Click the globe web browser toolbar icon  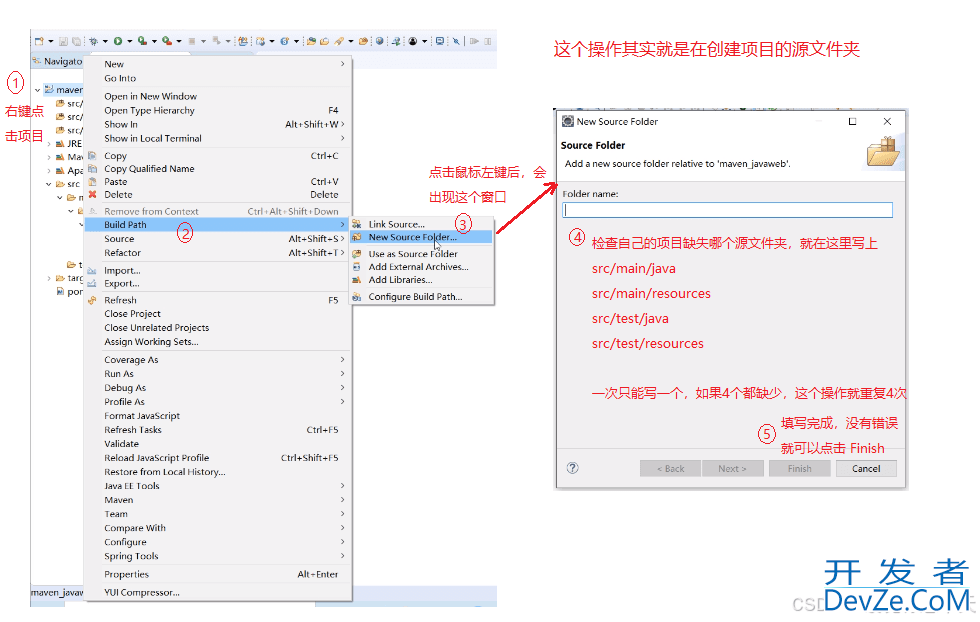tap(379, 41)
